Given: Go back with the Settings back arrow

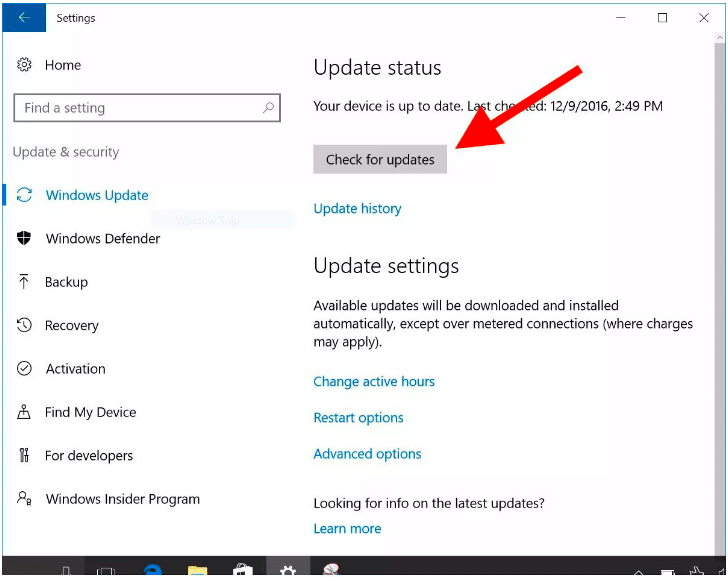Looking at the screenshot, I should point(24,18).
